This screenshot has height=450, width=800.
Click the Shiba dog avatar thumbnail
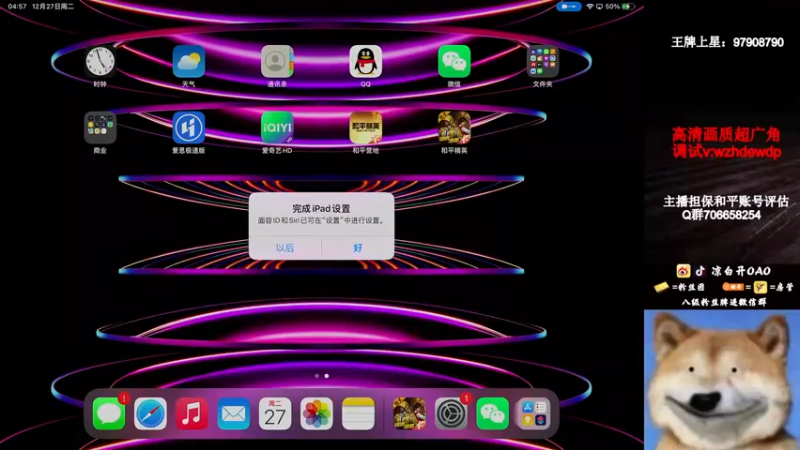tap(721, 380)
